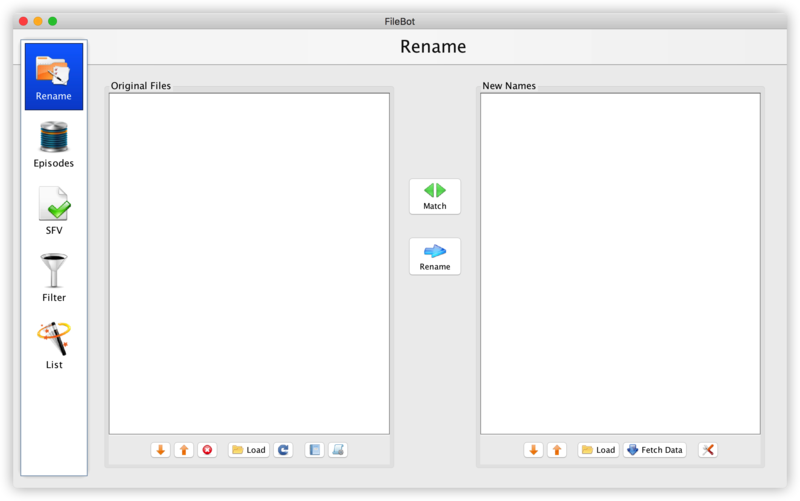Move up item in New Names
The image size is (800, 501).
[x=557, y=450]
